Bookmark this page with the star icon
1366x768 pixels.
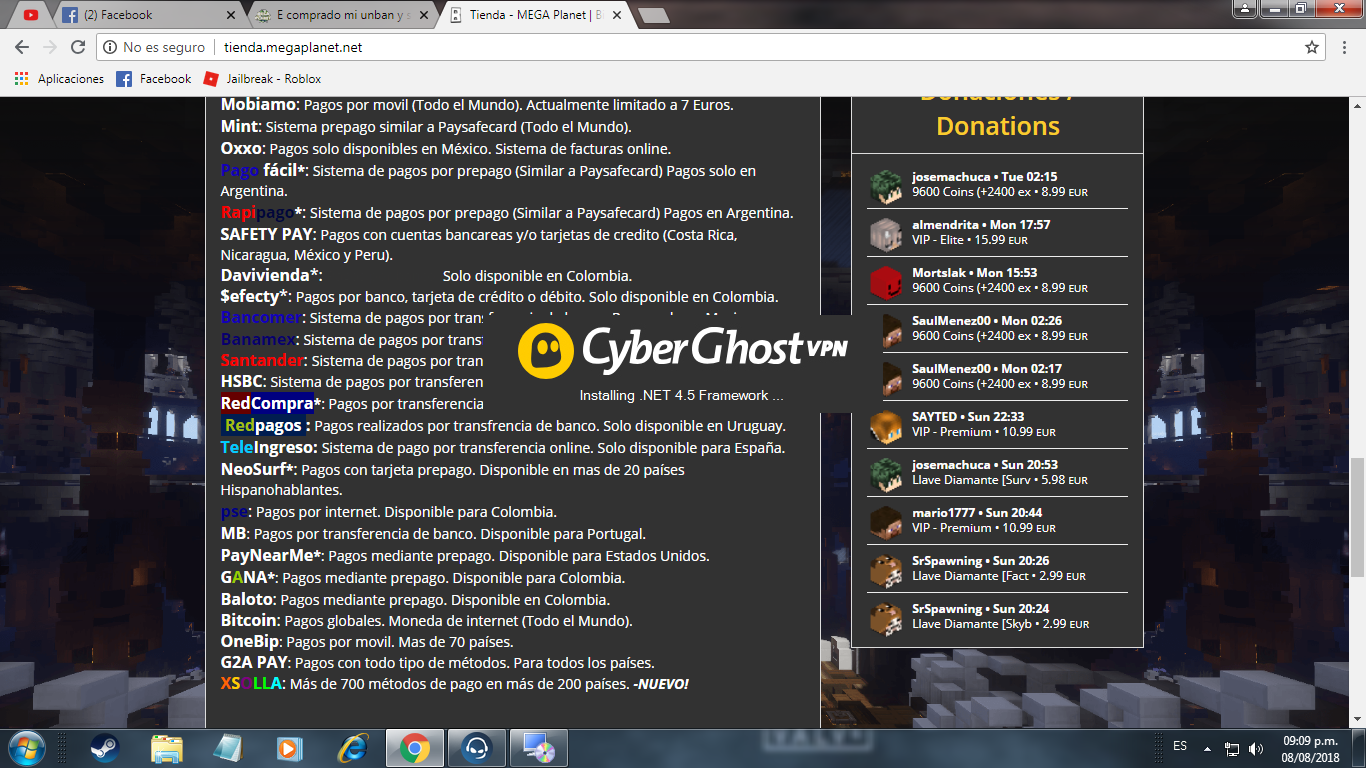[1312, 47]
